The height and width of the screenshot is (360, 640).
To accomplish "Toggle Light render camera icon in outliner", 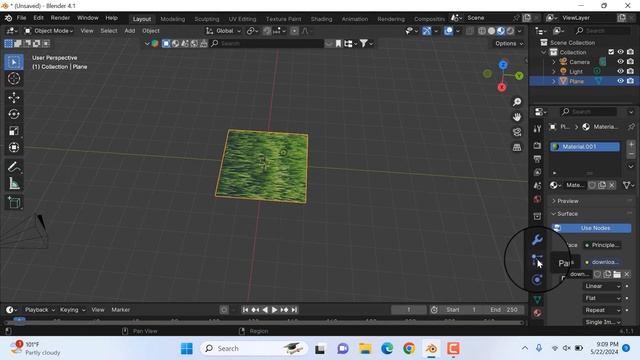I will pos(630,71).
